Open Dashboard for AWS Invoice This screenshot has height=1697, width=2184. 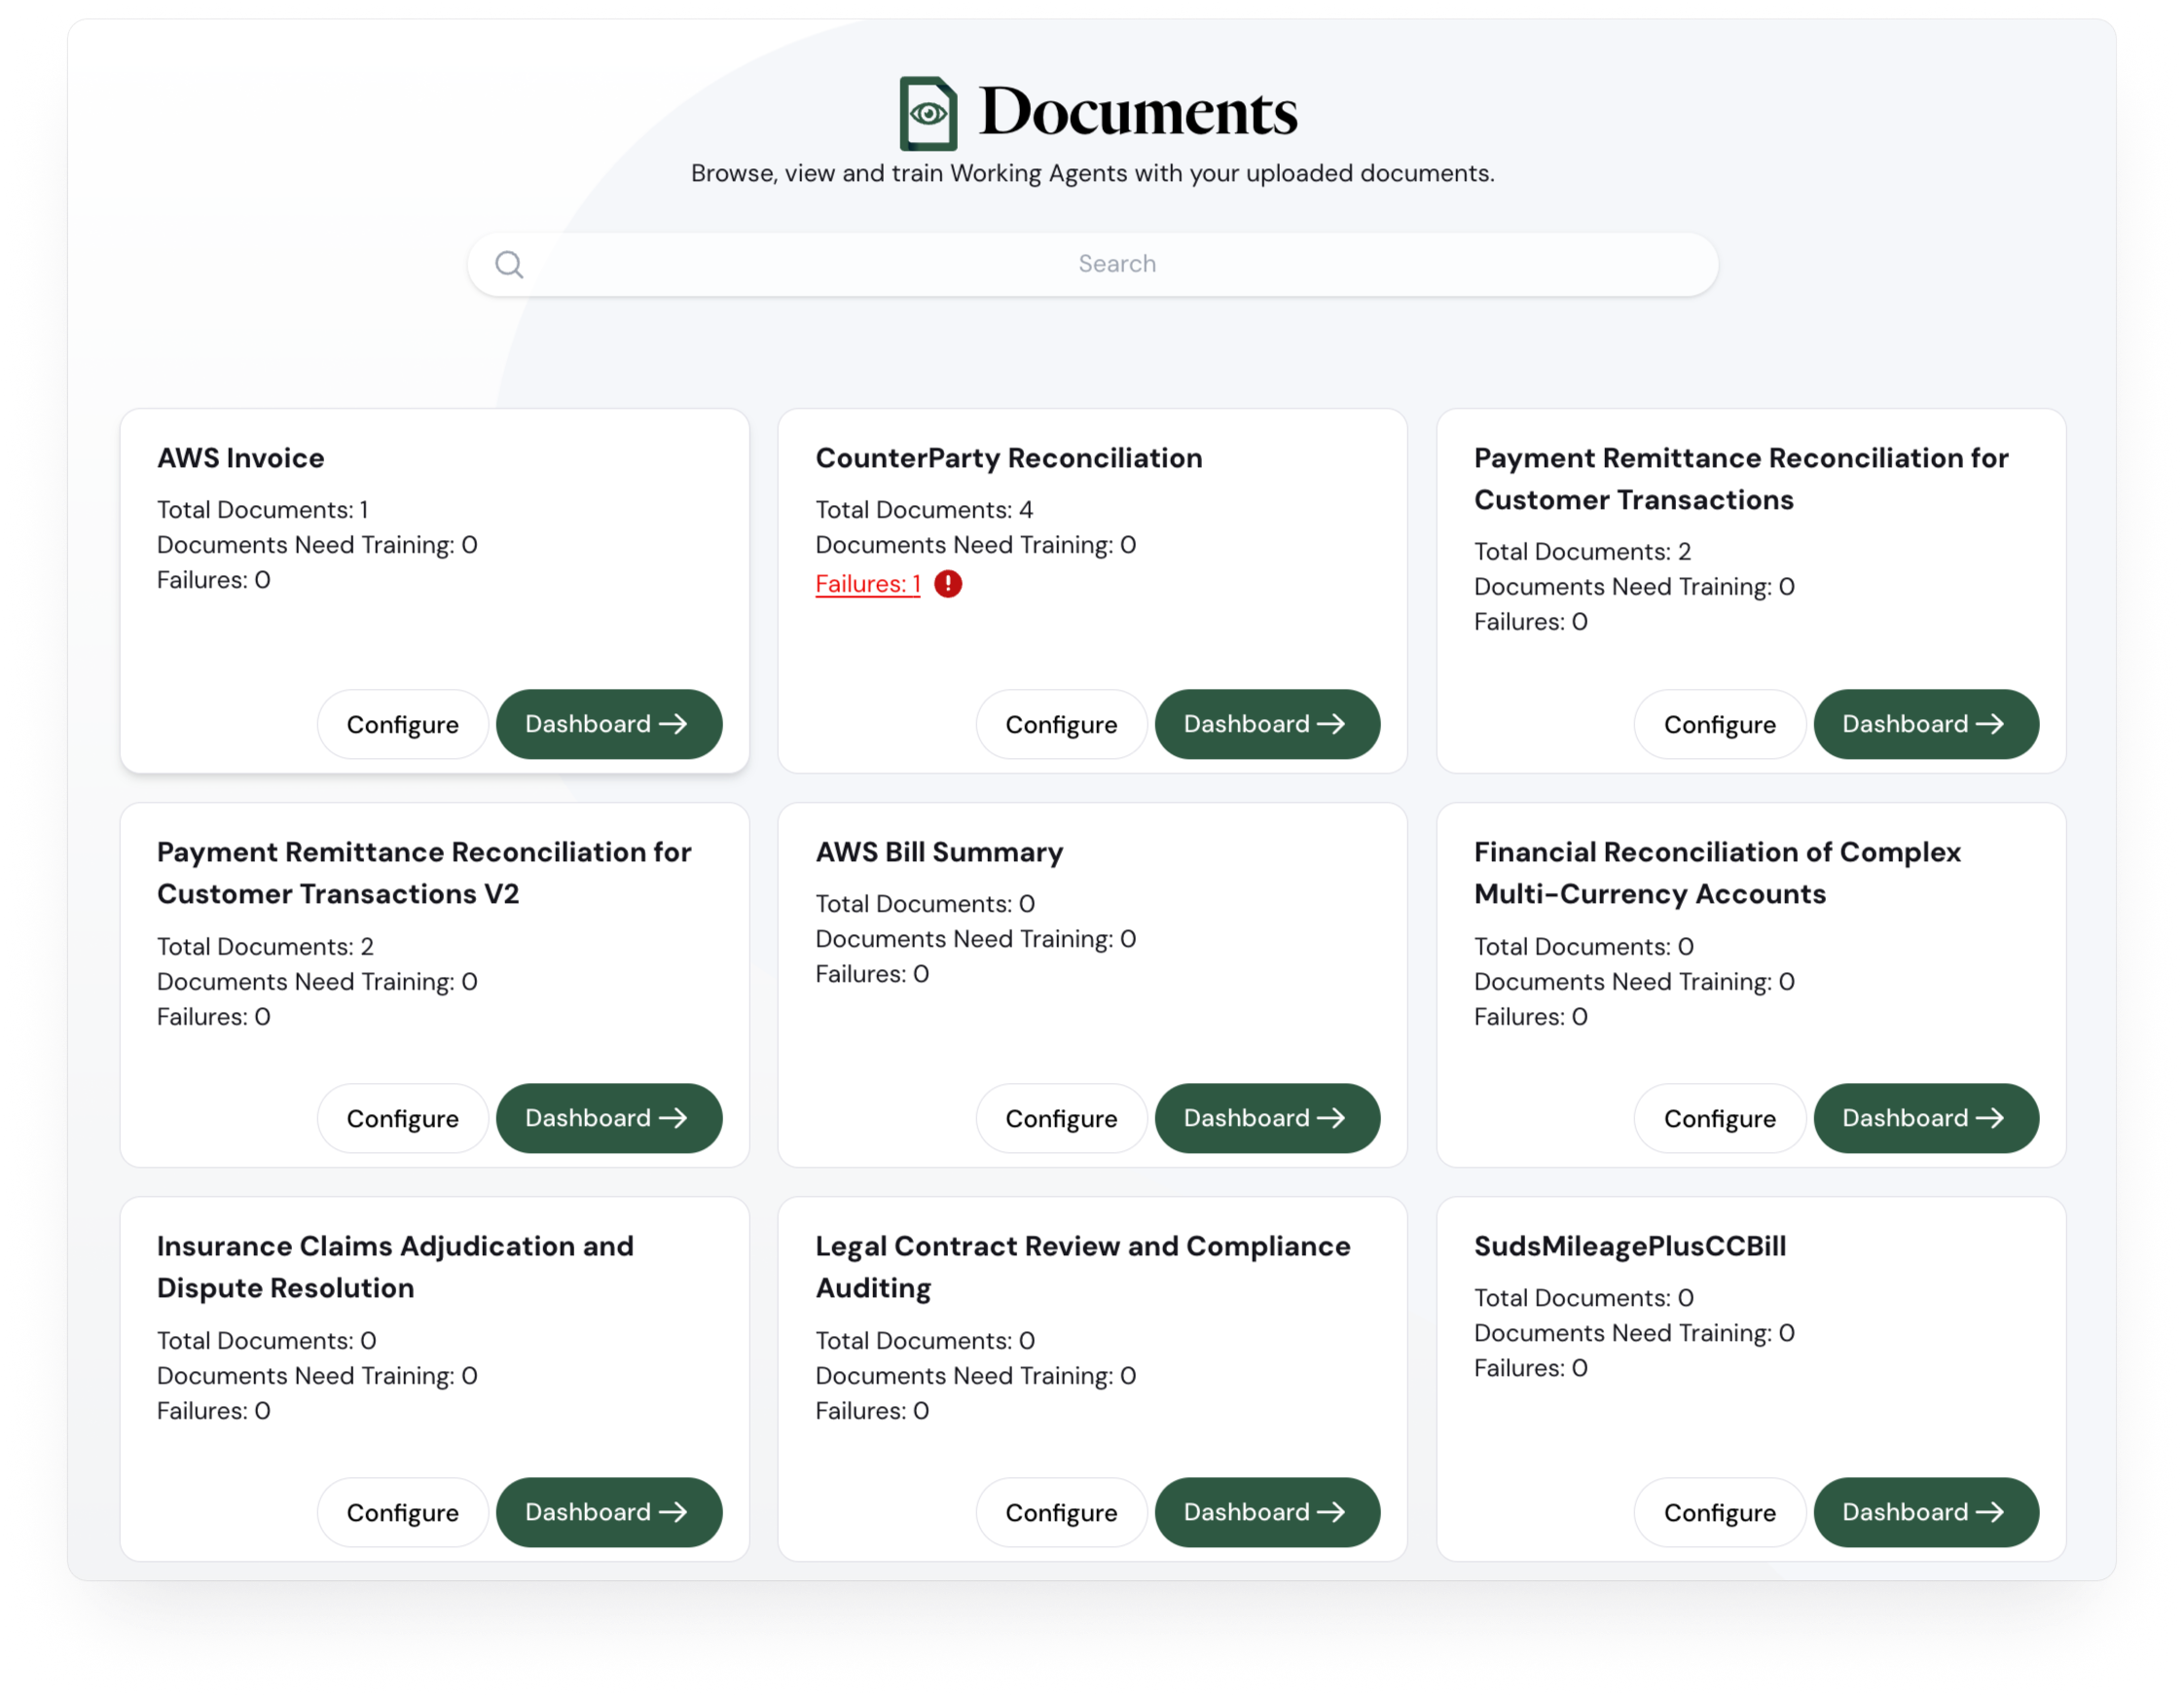609,724
